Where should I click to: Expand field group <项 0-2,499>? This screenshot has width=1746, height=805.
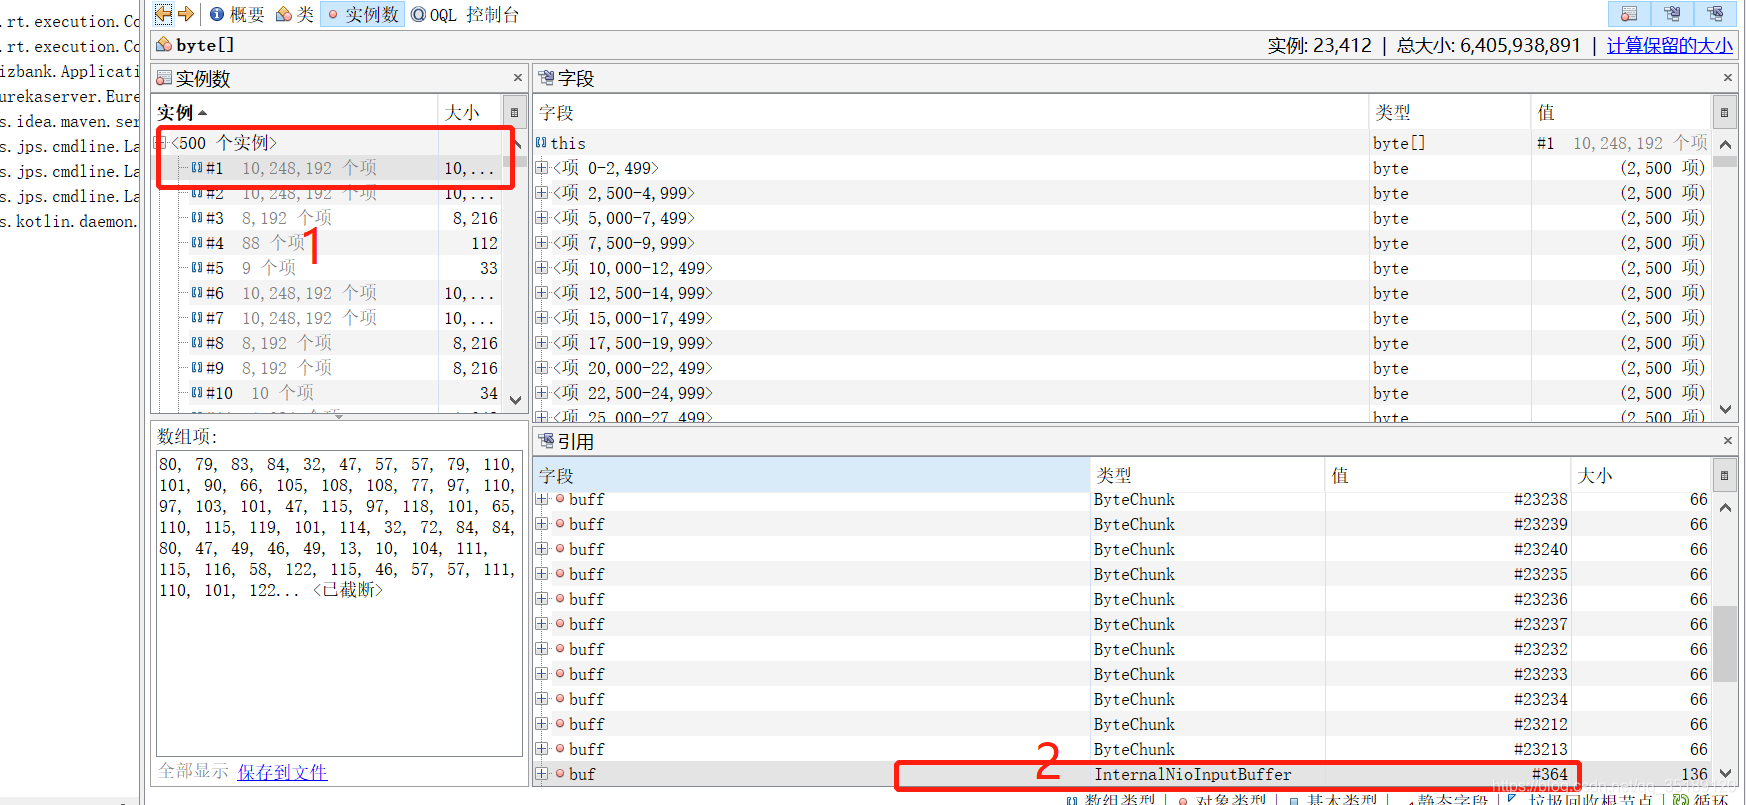click(542, 168)
